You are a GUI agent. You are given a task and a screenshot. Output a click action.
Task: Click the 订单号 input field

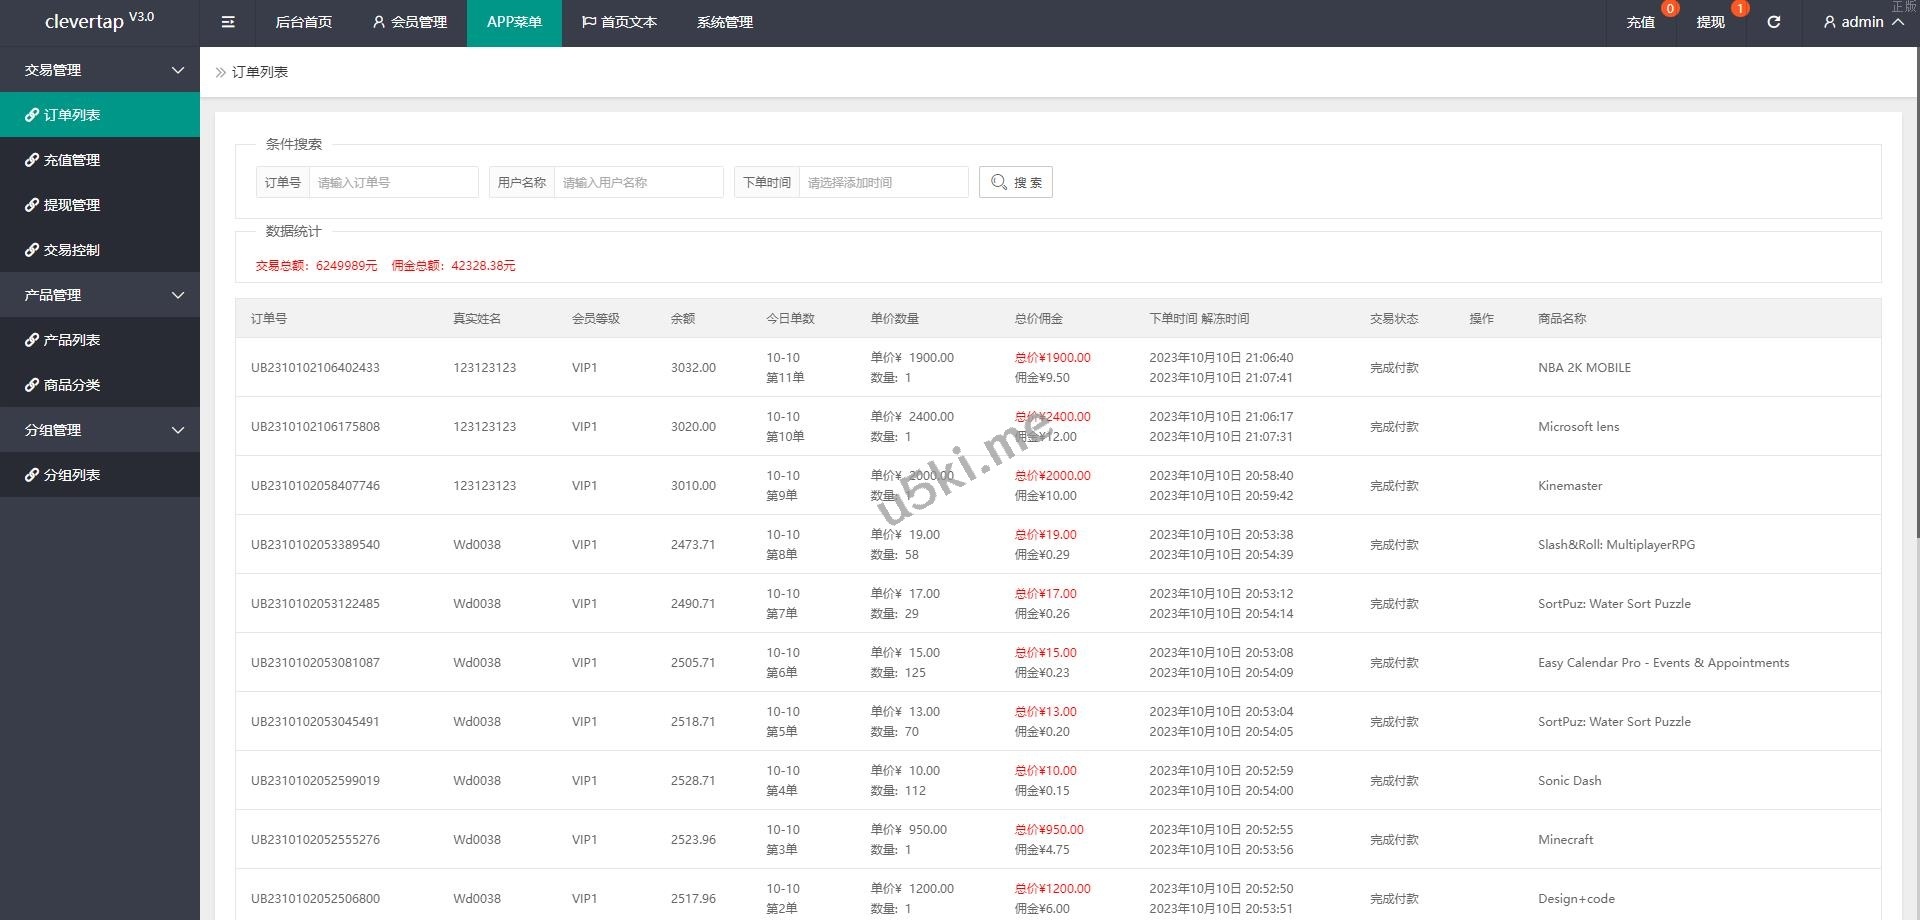[x=393, y=182]
